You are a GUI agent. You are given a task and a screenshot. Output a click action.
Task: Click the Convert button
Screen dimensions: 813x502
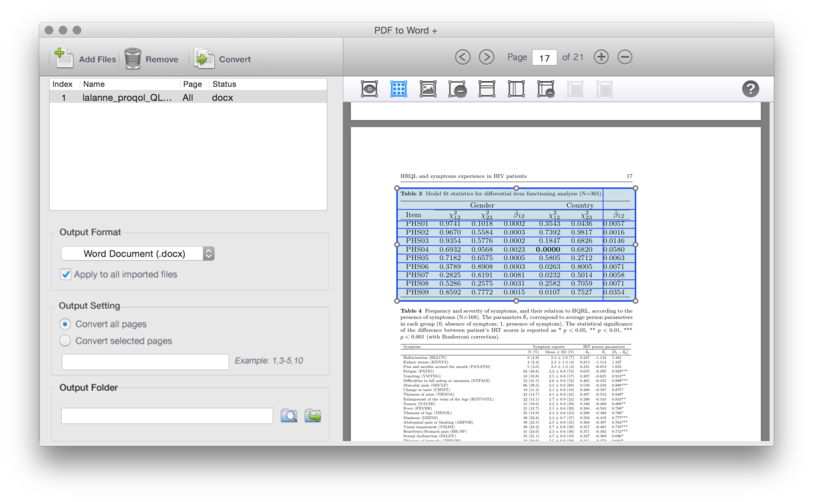coord(222,59)
